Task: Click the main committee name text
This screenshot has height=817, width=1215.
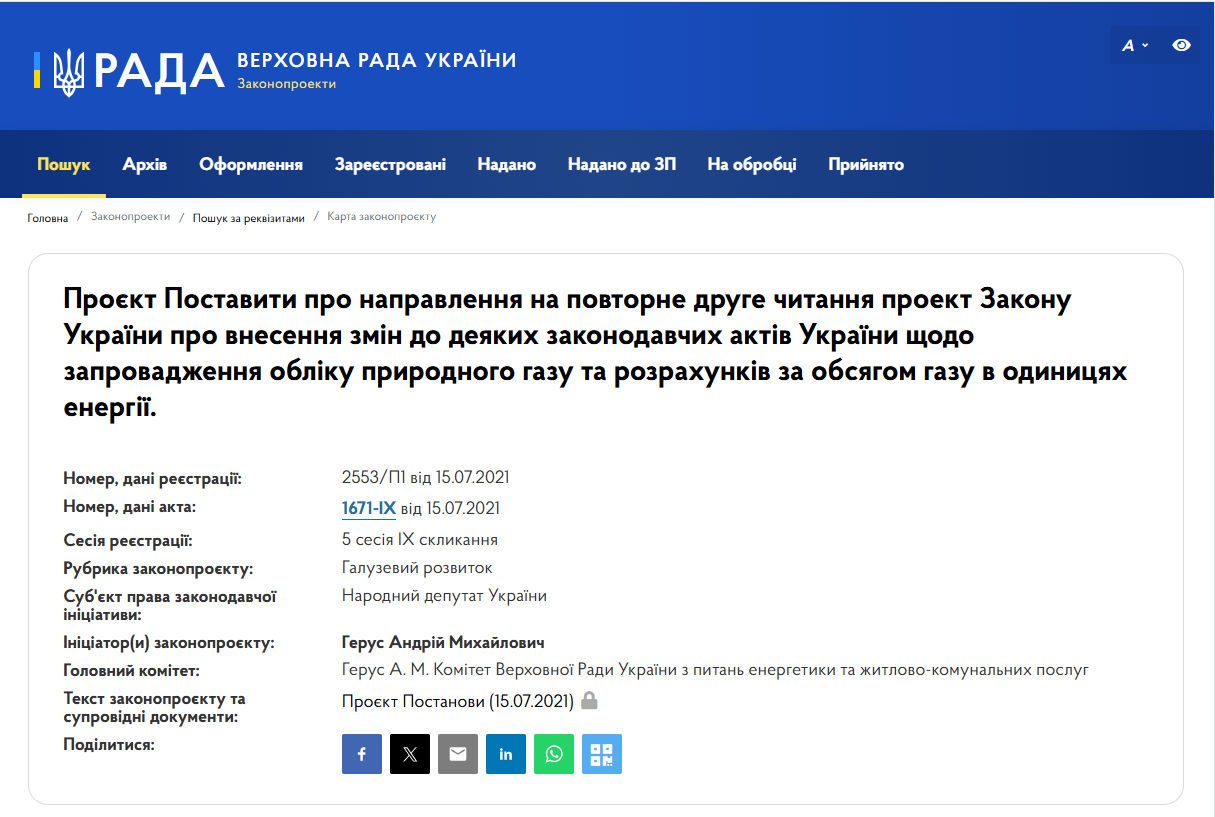Action: point(715,669)
